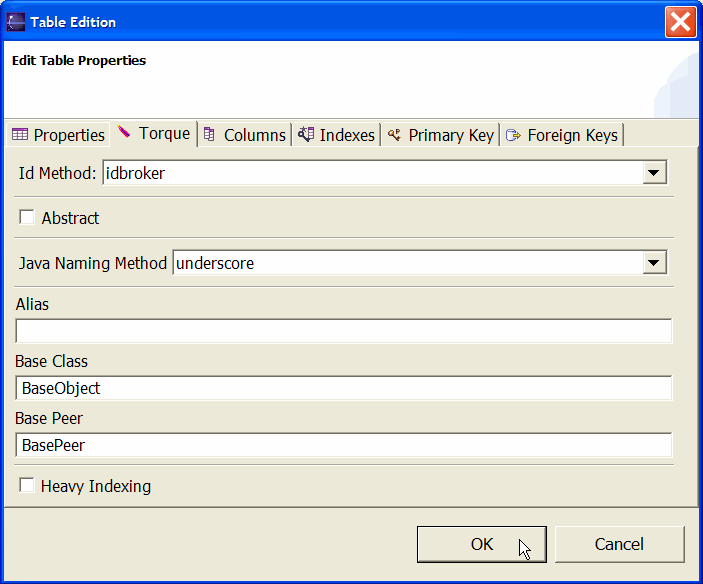Click the Columns tab icon
The width and height of the screenshot is (703, 584).
coord(209,134)
